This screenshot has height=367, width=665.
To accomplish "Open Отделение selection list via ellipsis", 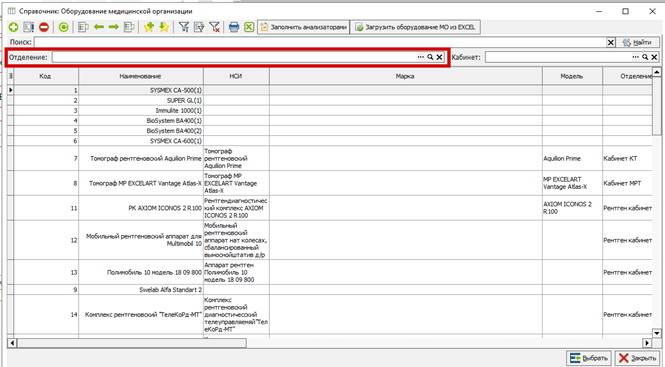I will coord(420,57).
